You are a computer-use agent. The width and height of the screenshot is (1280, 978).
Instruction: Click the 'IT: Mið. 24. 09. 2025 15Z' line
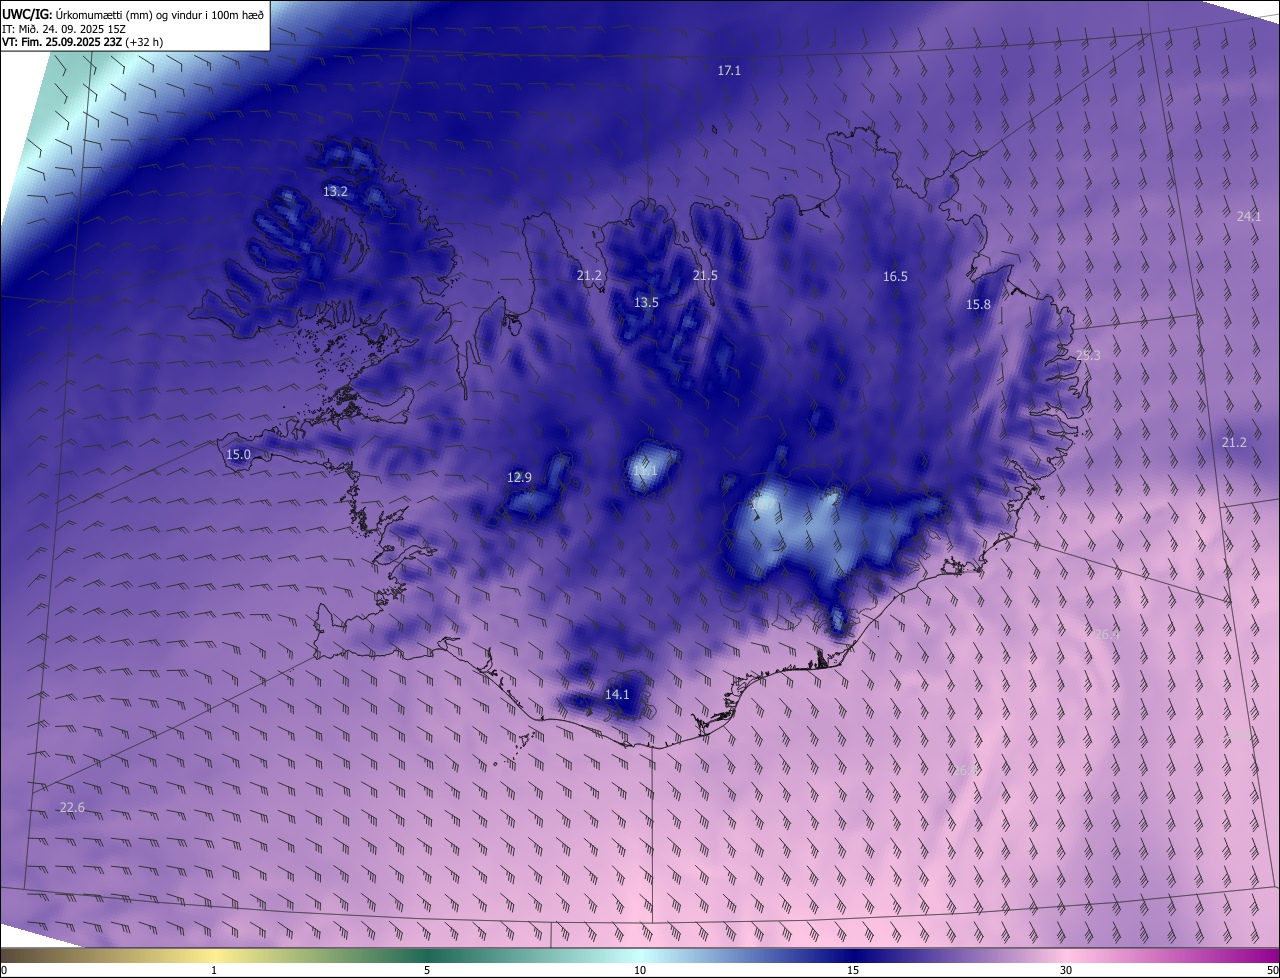point(64,28)
